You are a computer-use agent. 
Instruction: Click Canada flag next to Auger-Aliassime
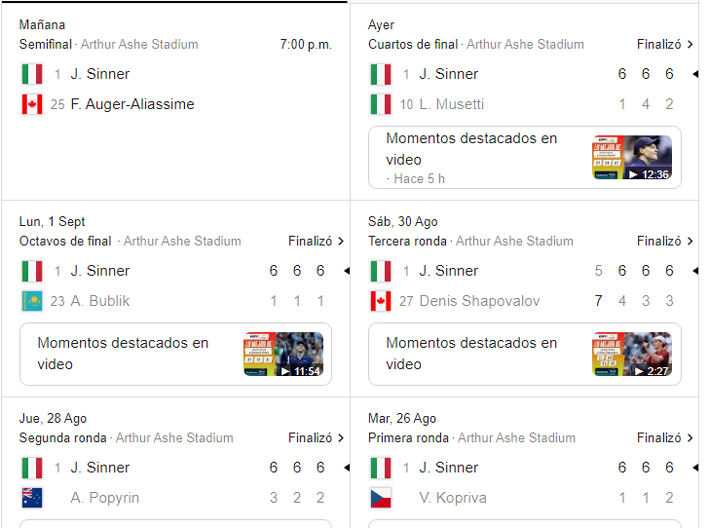(x=32, y=104)
